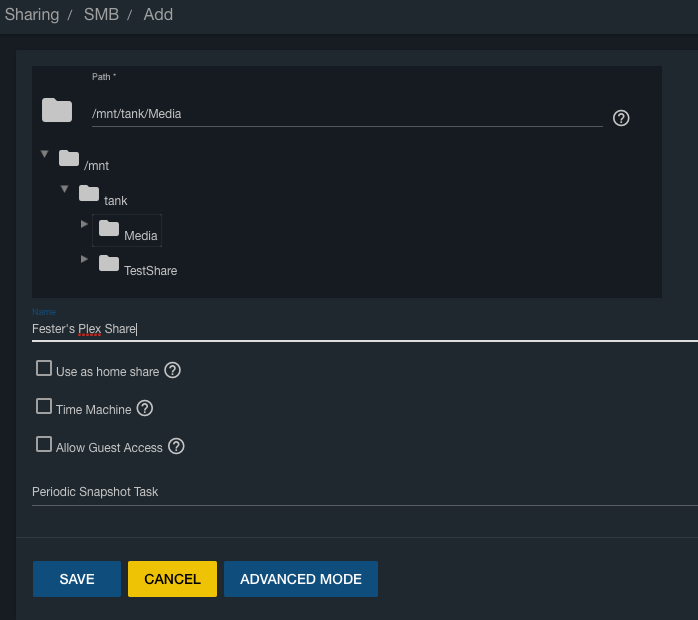Collapse the tank directory arrow
Viewport: 698px width, 620px height.
64,189
